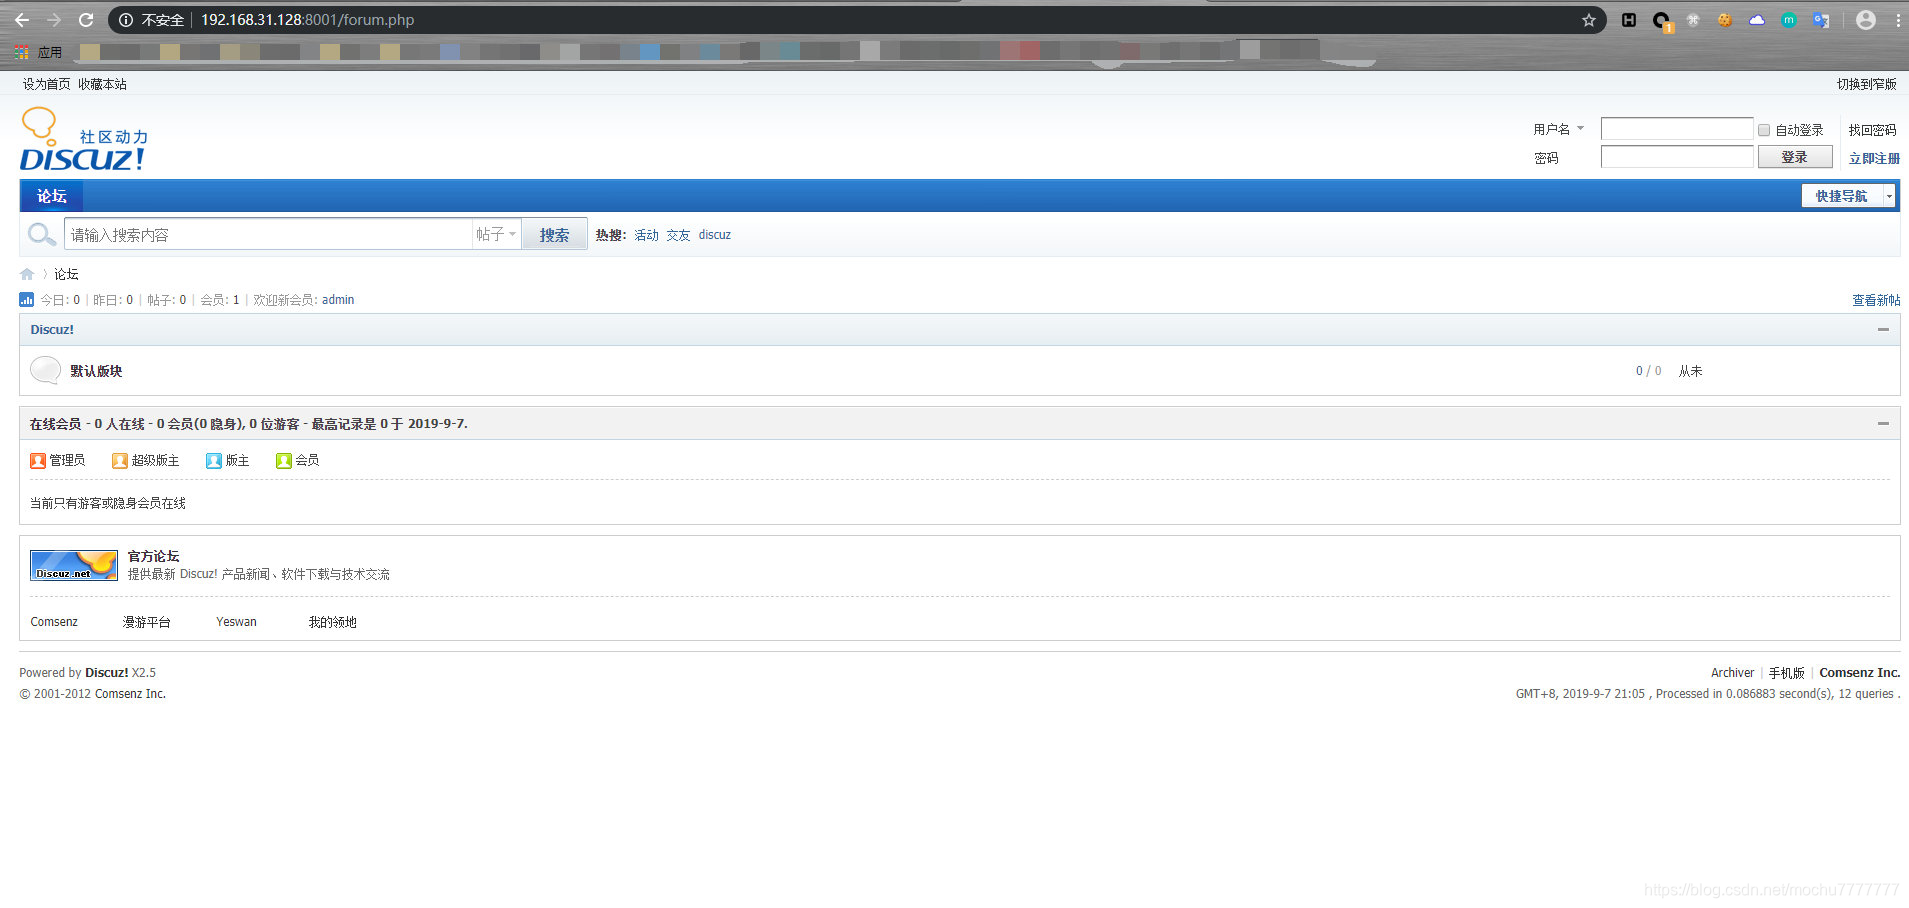This screenshot has width=1909, height=908.
Task: Click 查看新帖 view new posts link
Action: [1876, 300]
